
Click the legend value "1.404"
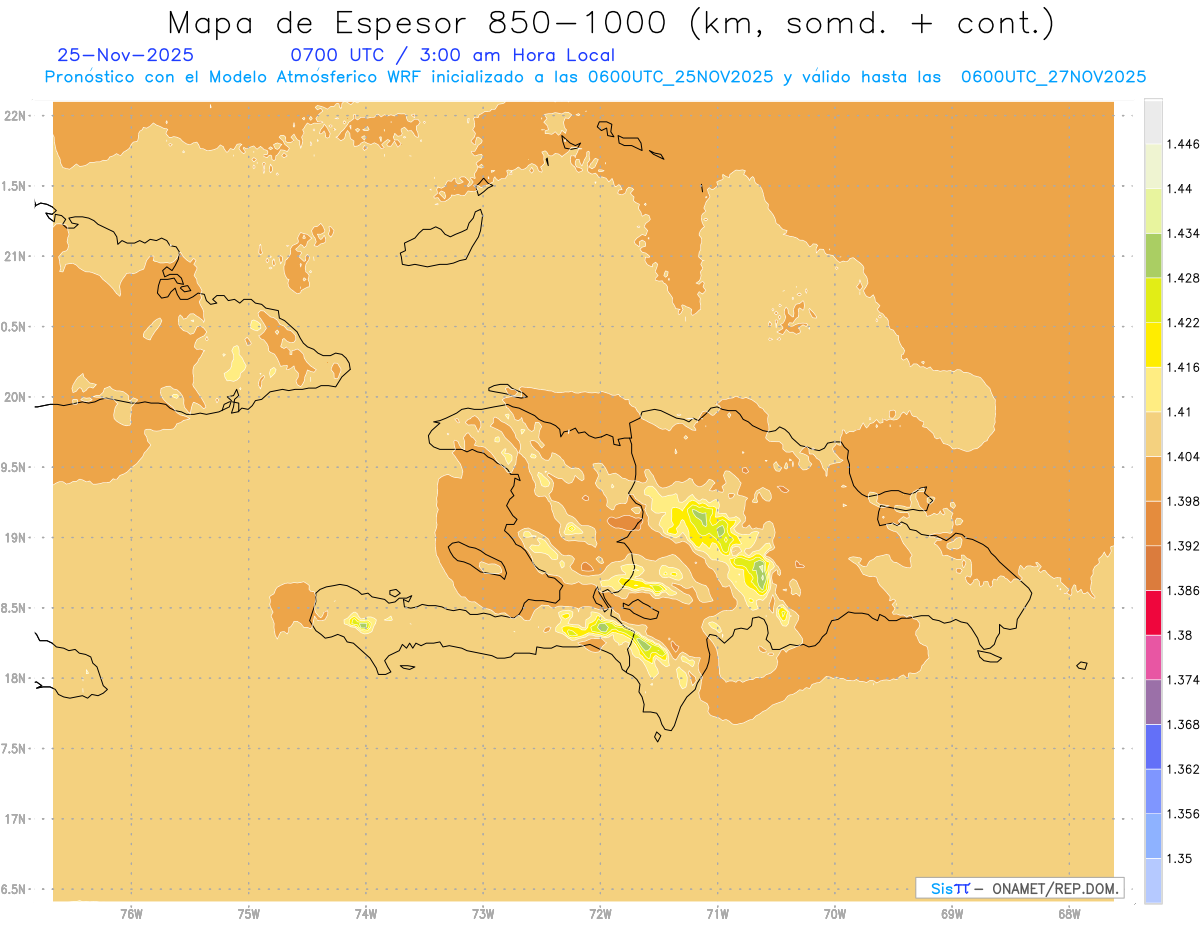click(1183, 456)
